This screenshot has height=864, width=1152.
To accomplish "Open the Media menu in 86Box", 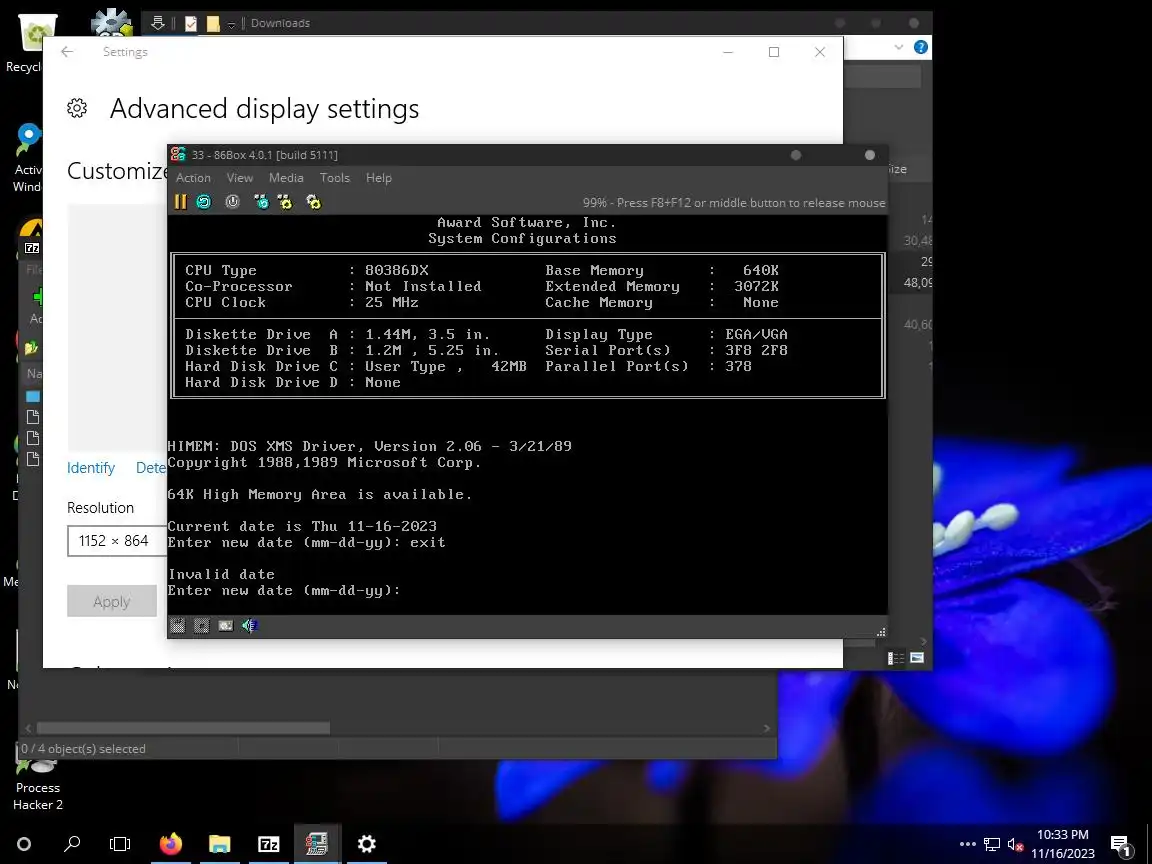I will coord(286,178).
